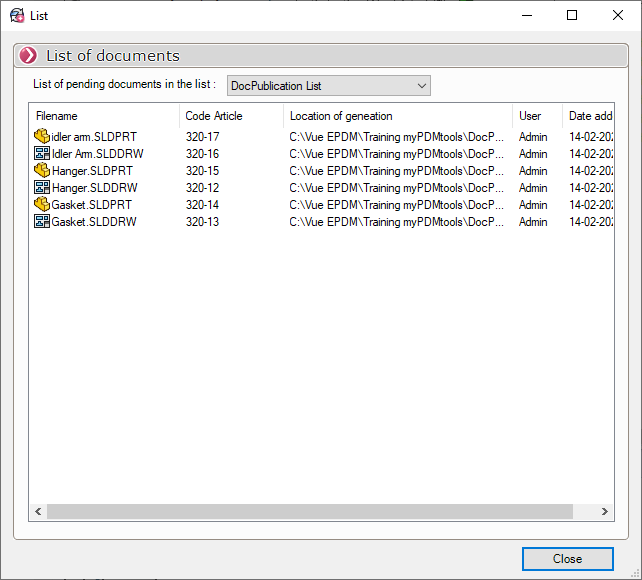Click the part icon for idler arm.SLDPRT
642x580 pixels.
[x=42, y=137]
